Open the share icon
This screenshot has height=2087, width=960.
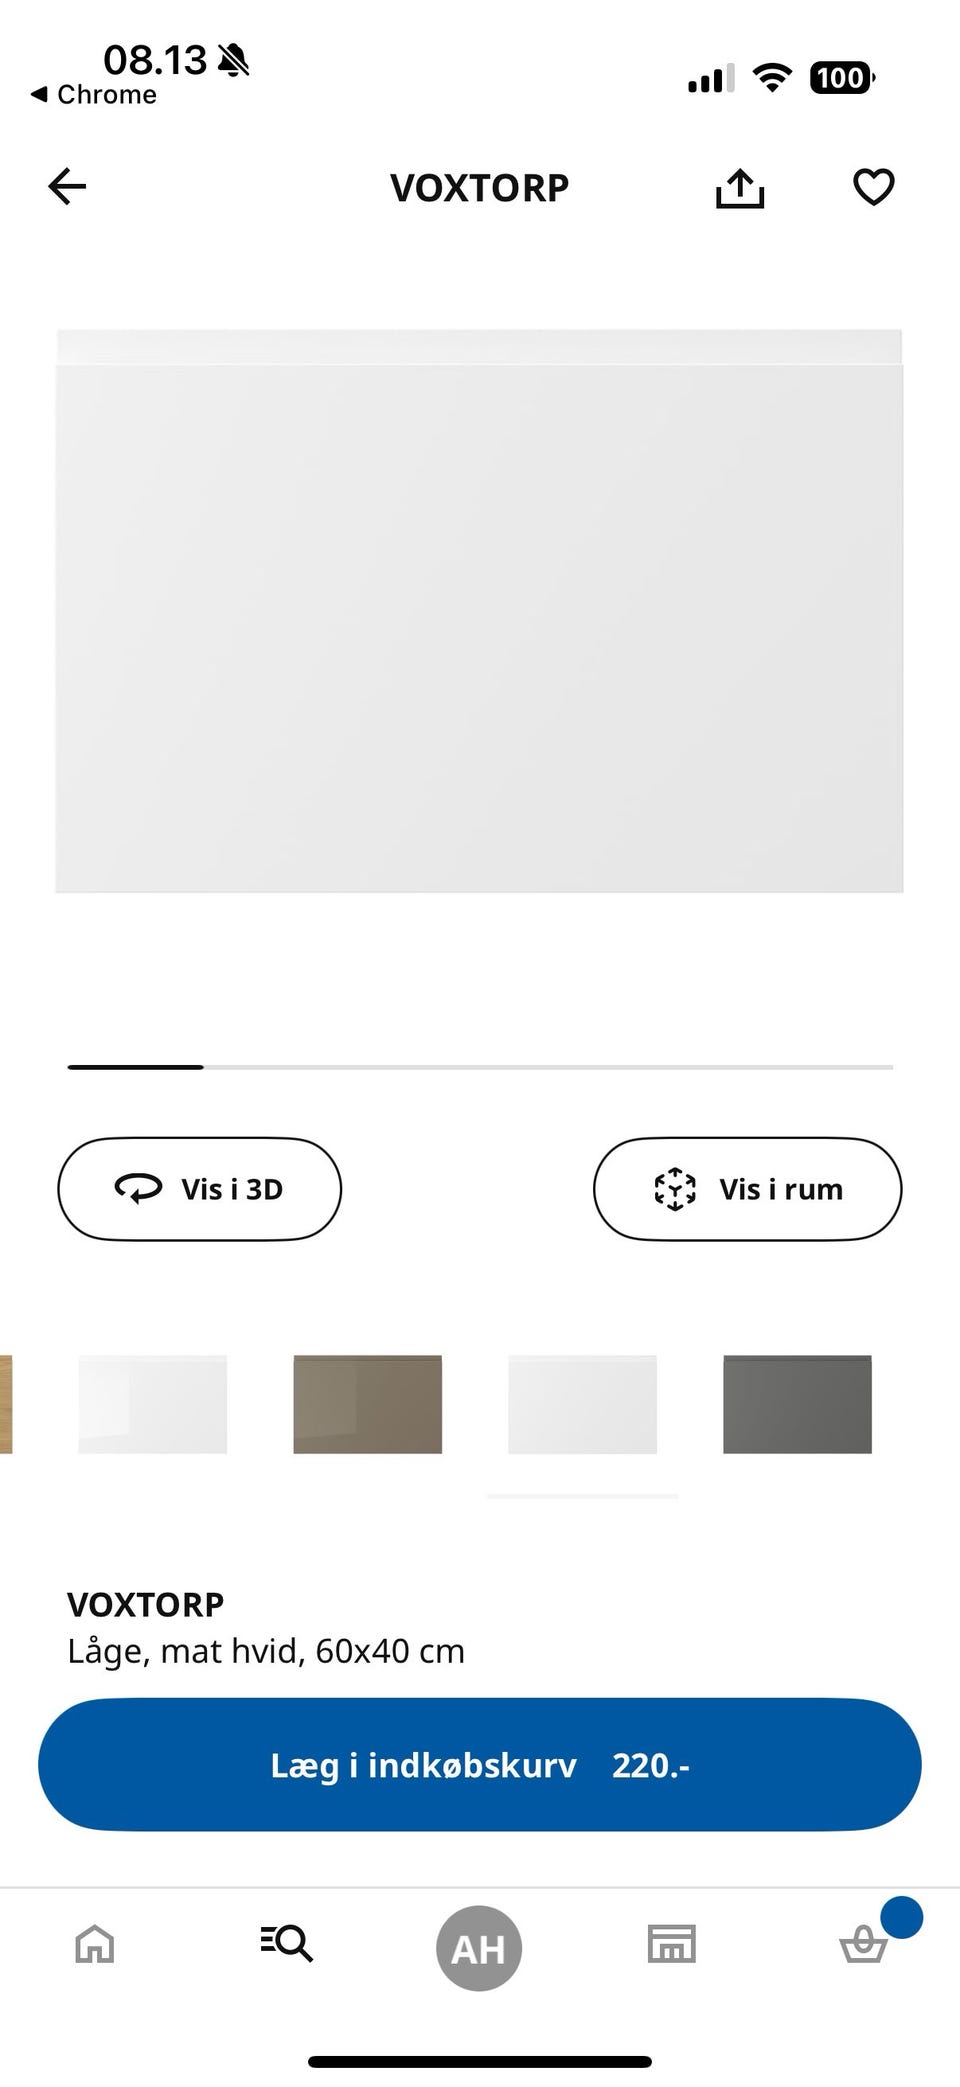pyautogui.click(x=740, y=187)
